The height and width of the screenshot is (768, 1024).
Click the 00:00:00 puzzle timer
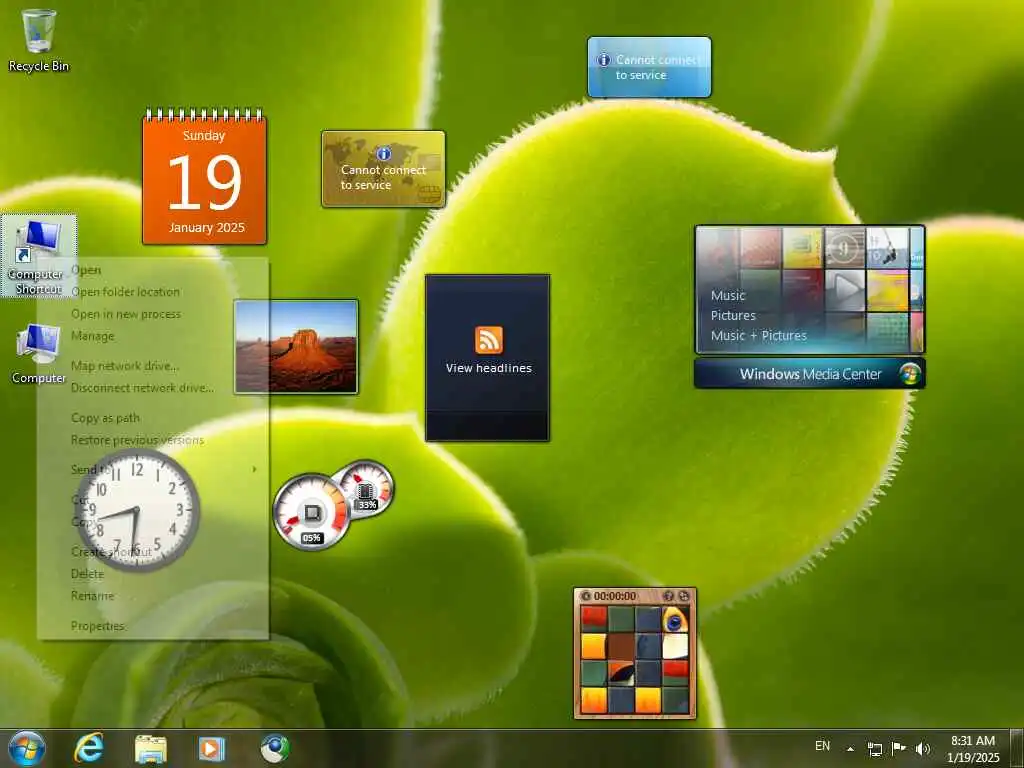click(615, 596)
